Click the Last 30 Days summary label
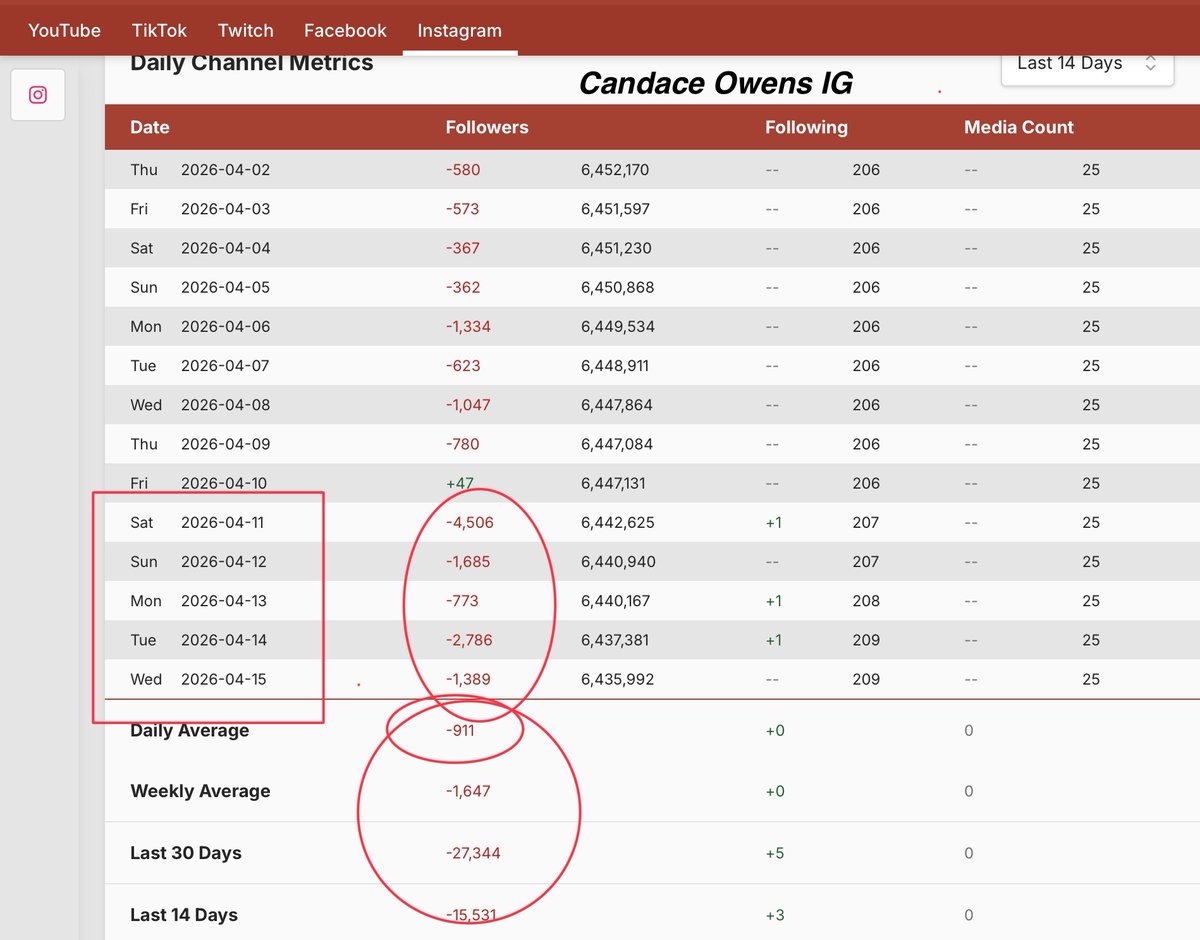 pyautogui.click(x=186, y=853)
